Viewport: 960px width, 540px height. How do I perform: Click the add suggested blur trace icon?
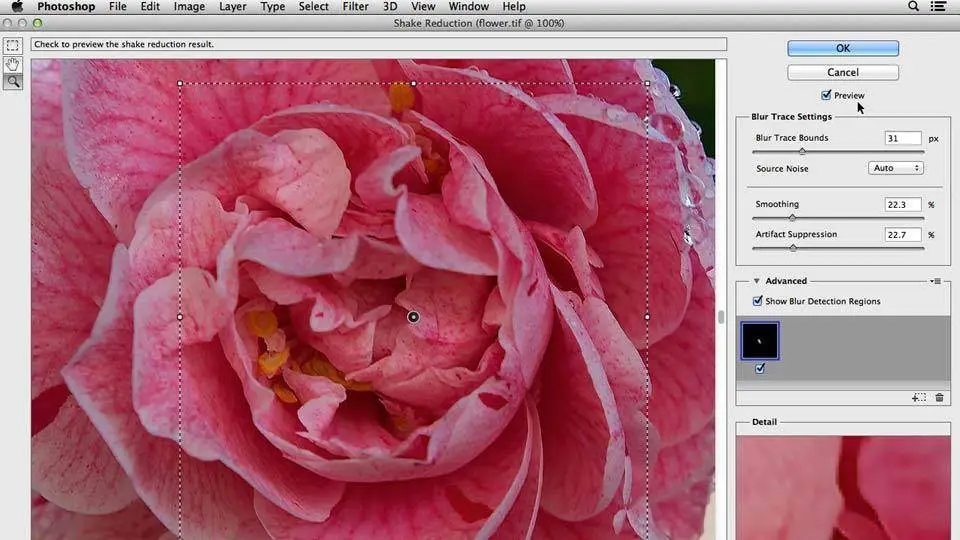pos(918,398)
